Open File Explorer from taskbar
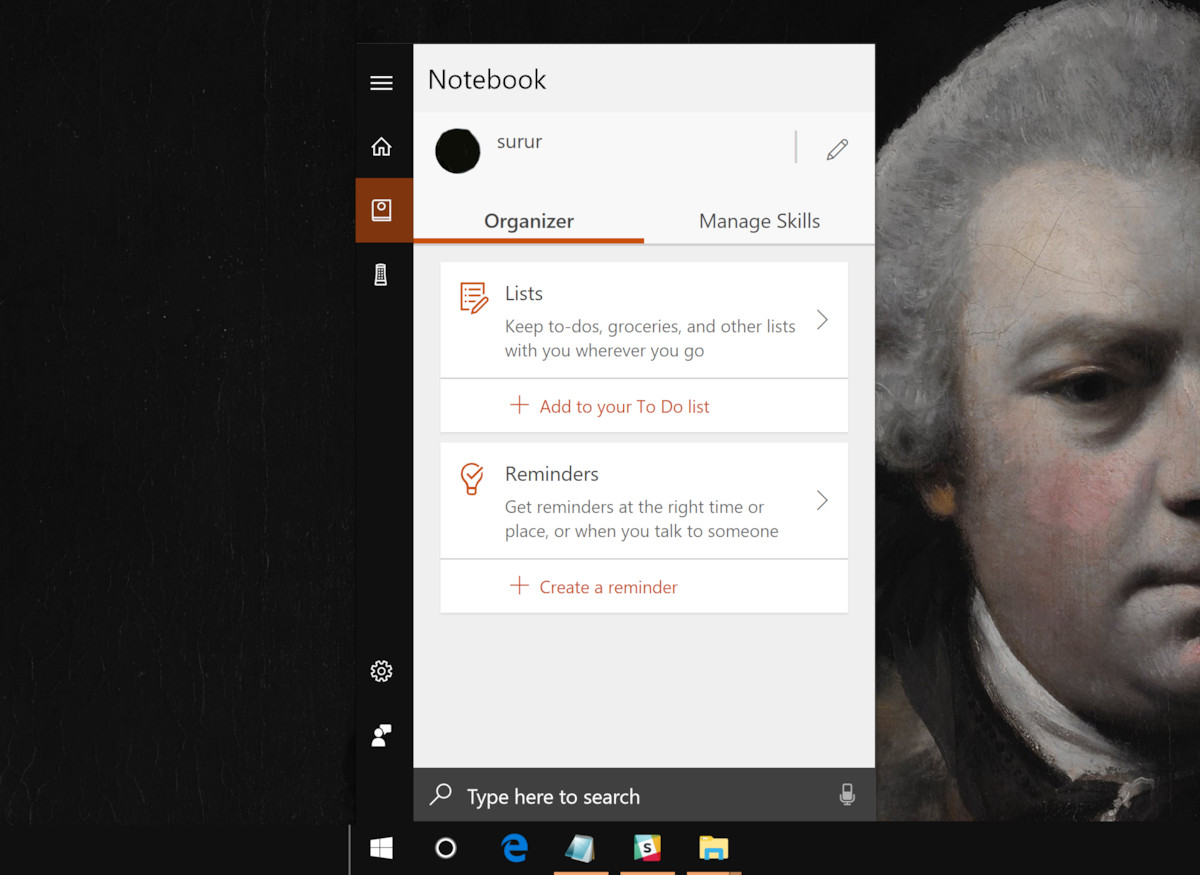 tap(713, 849)
